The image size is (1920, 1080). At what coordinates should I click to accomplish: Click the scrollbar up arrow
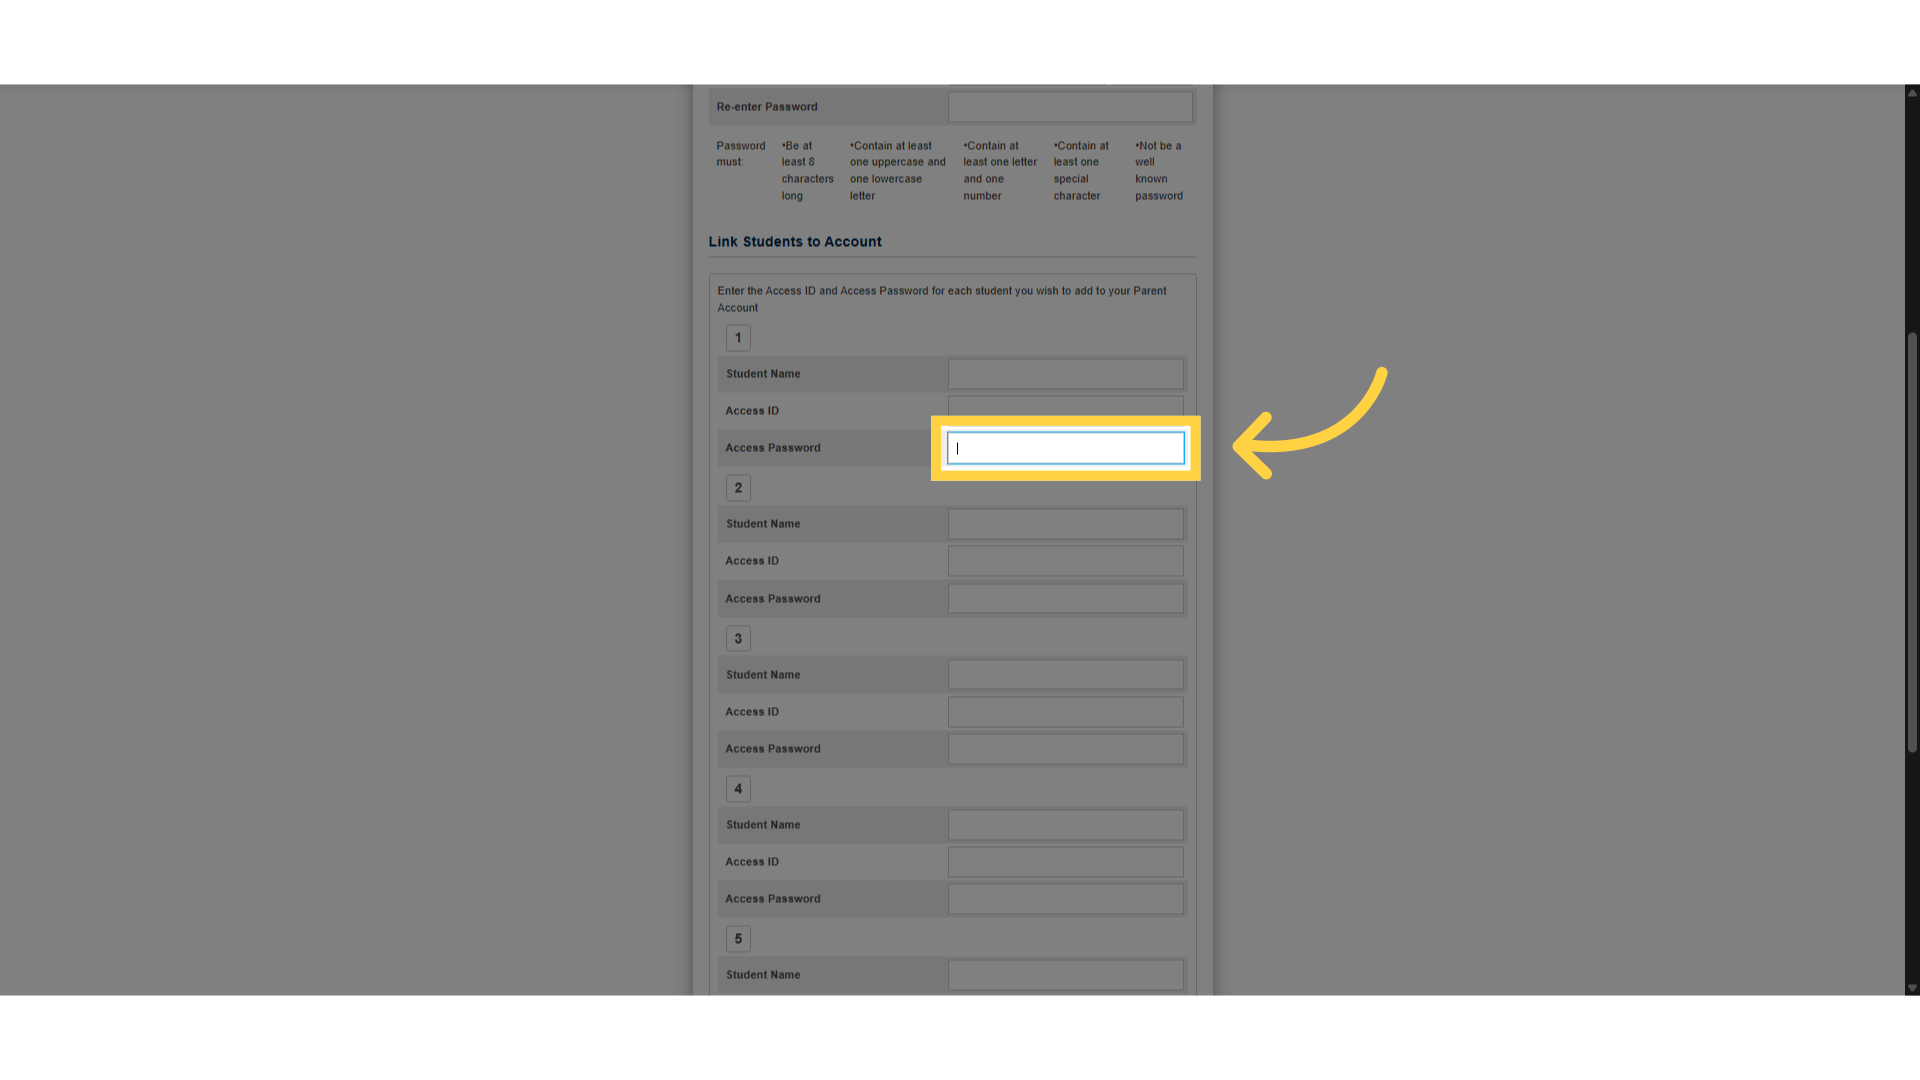(x=1912, y=92)
